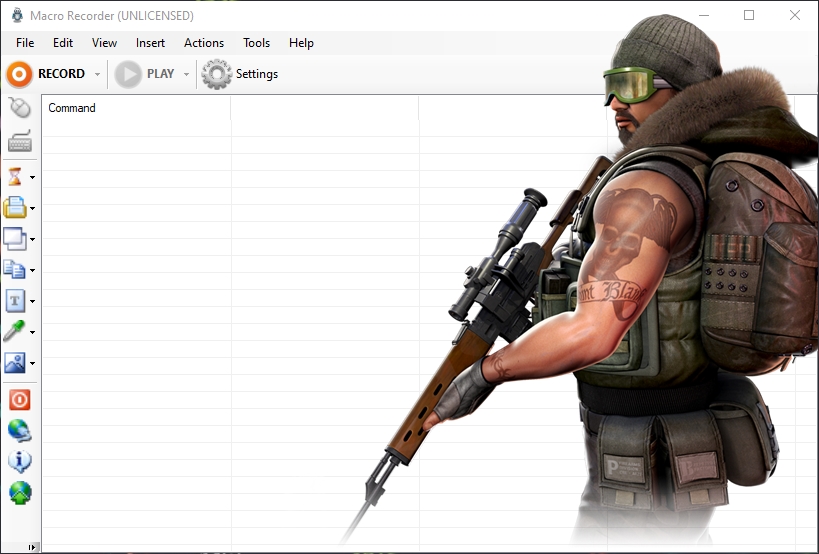819x554 pixels.
Task: Click the clipboard copy documents icon
Action: [15, 269]
